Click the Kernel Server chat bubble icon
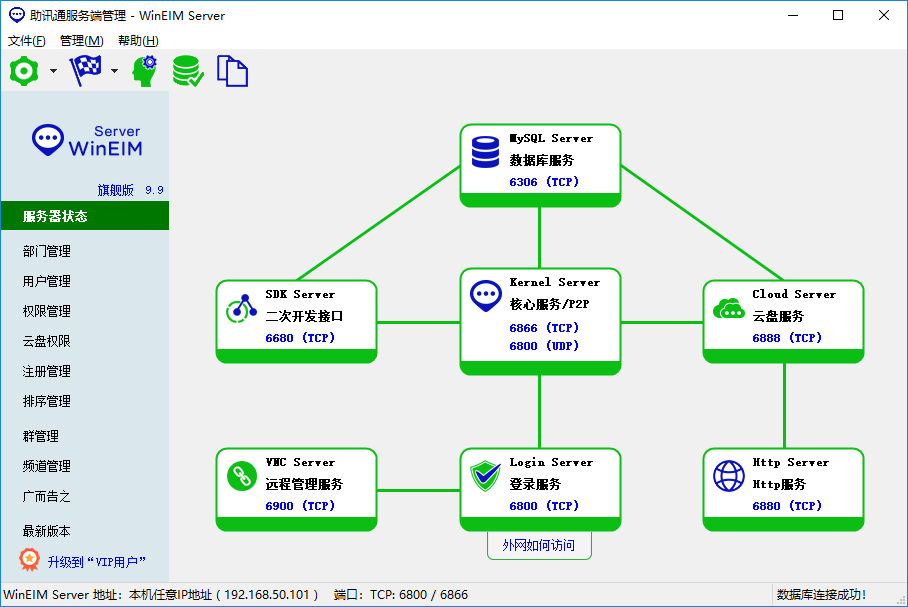908x607 pixels. click(x=485, y=295)
